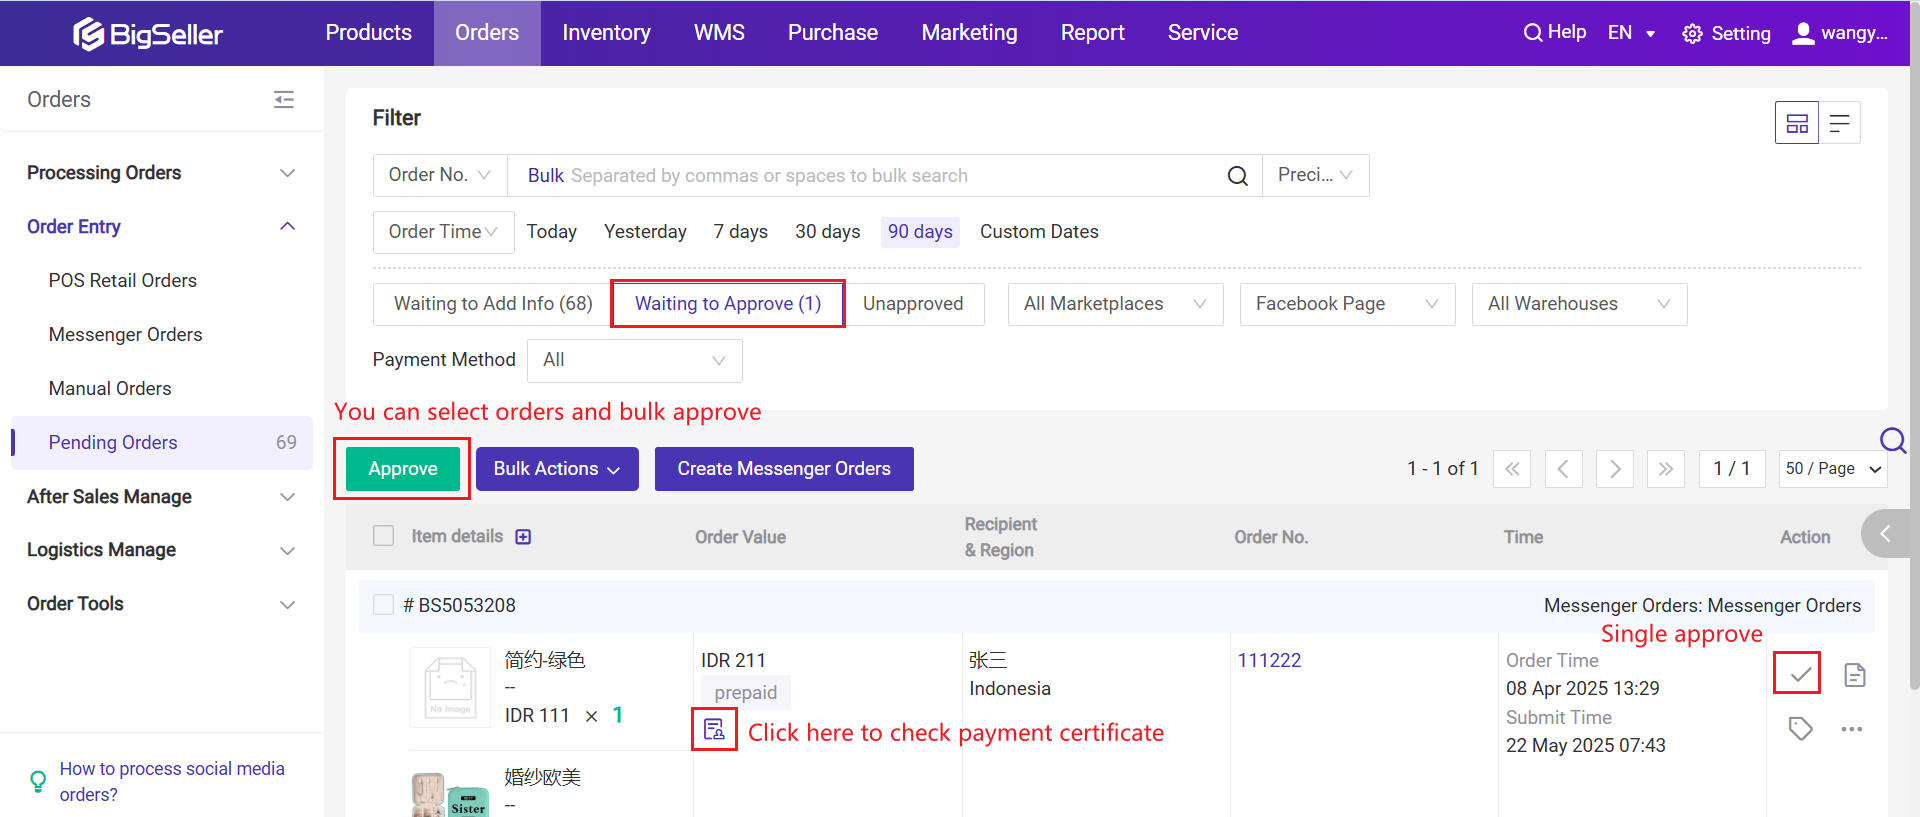
Task: Switch to Waiting to Add Info tab
Action: coord(493,304)
